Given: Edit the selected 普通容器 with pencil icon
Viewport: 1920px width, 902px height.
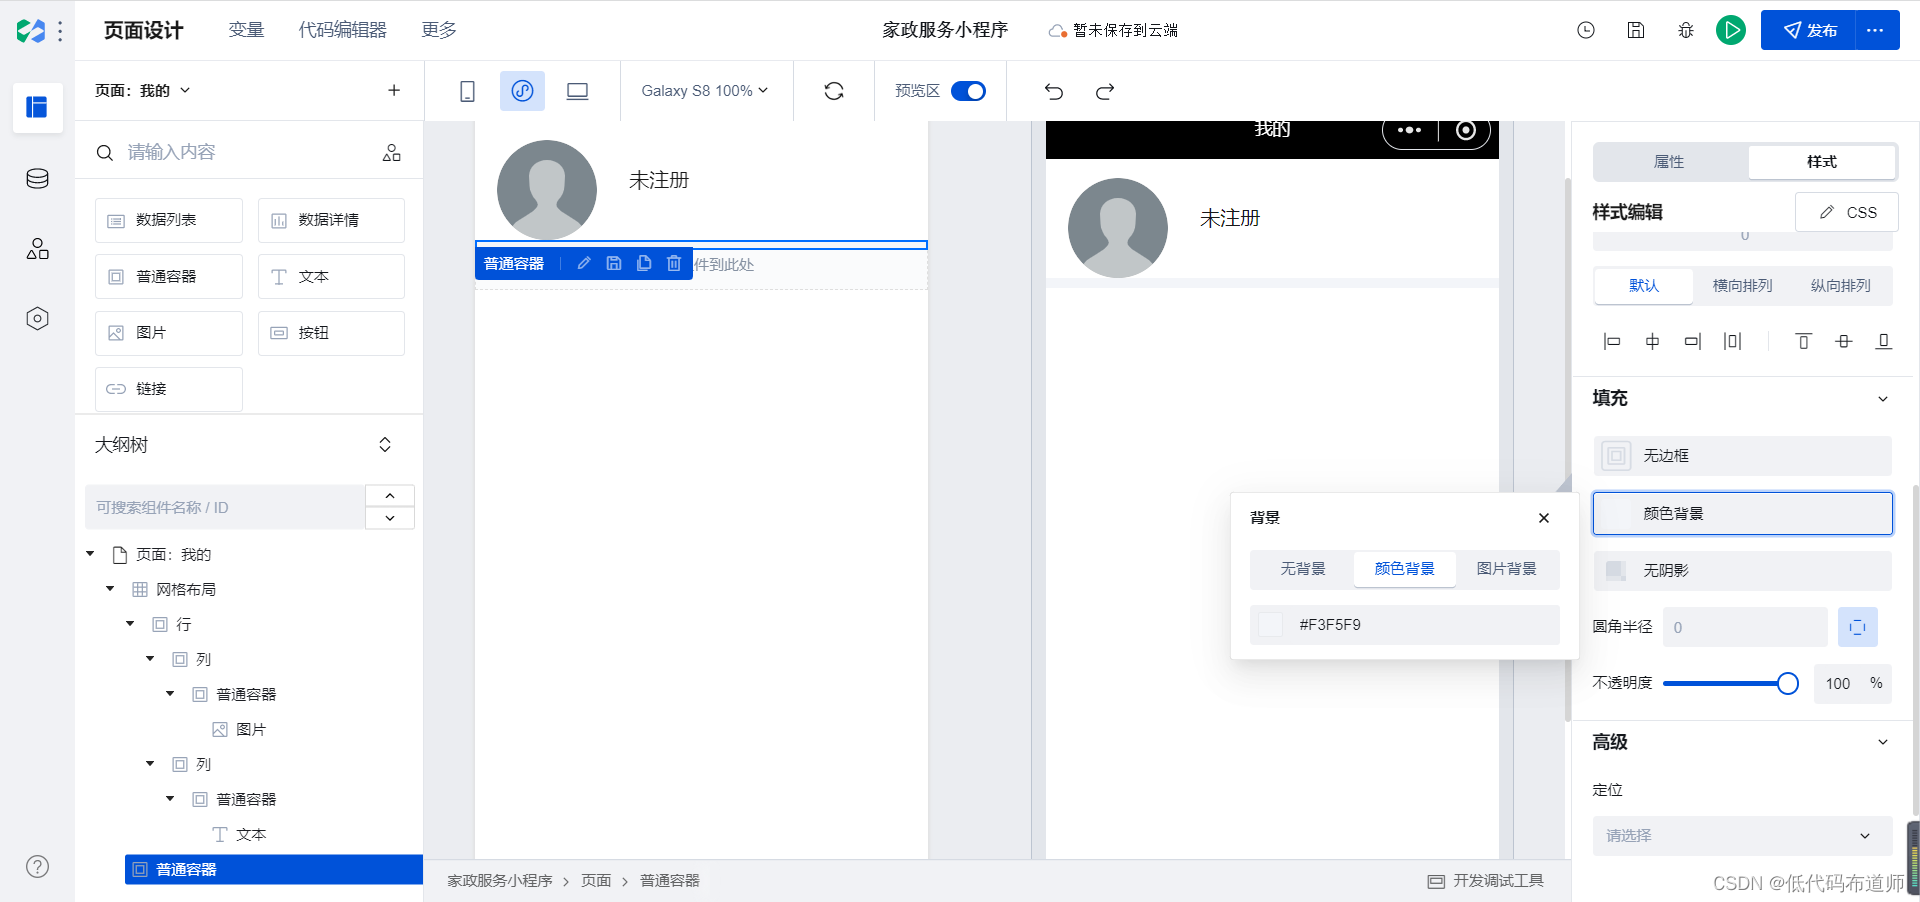Looking at the screenshot, I should (584, 263).
